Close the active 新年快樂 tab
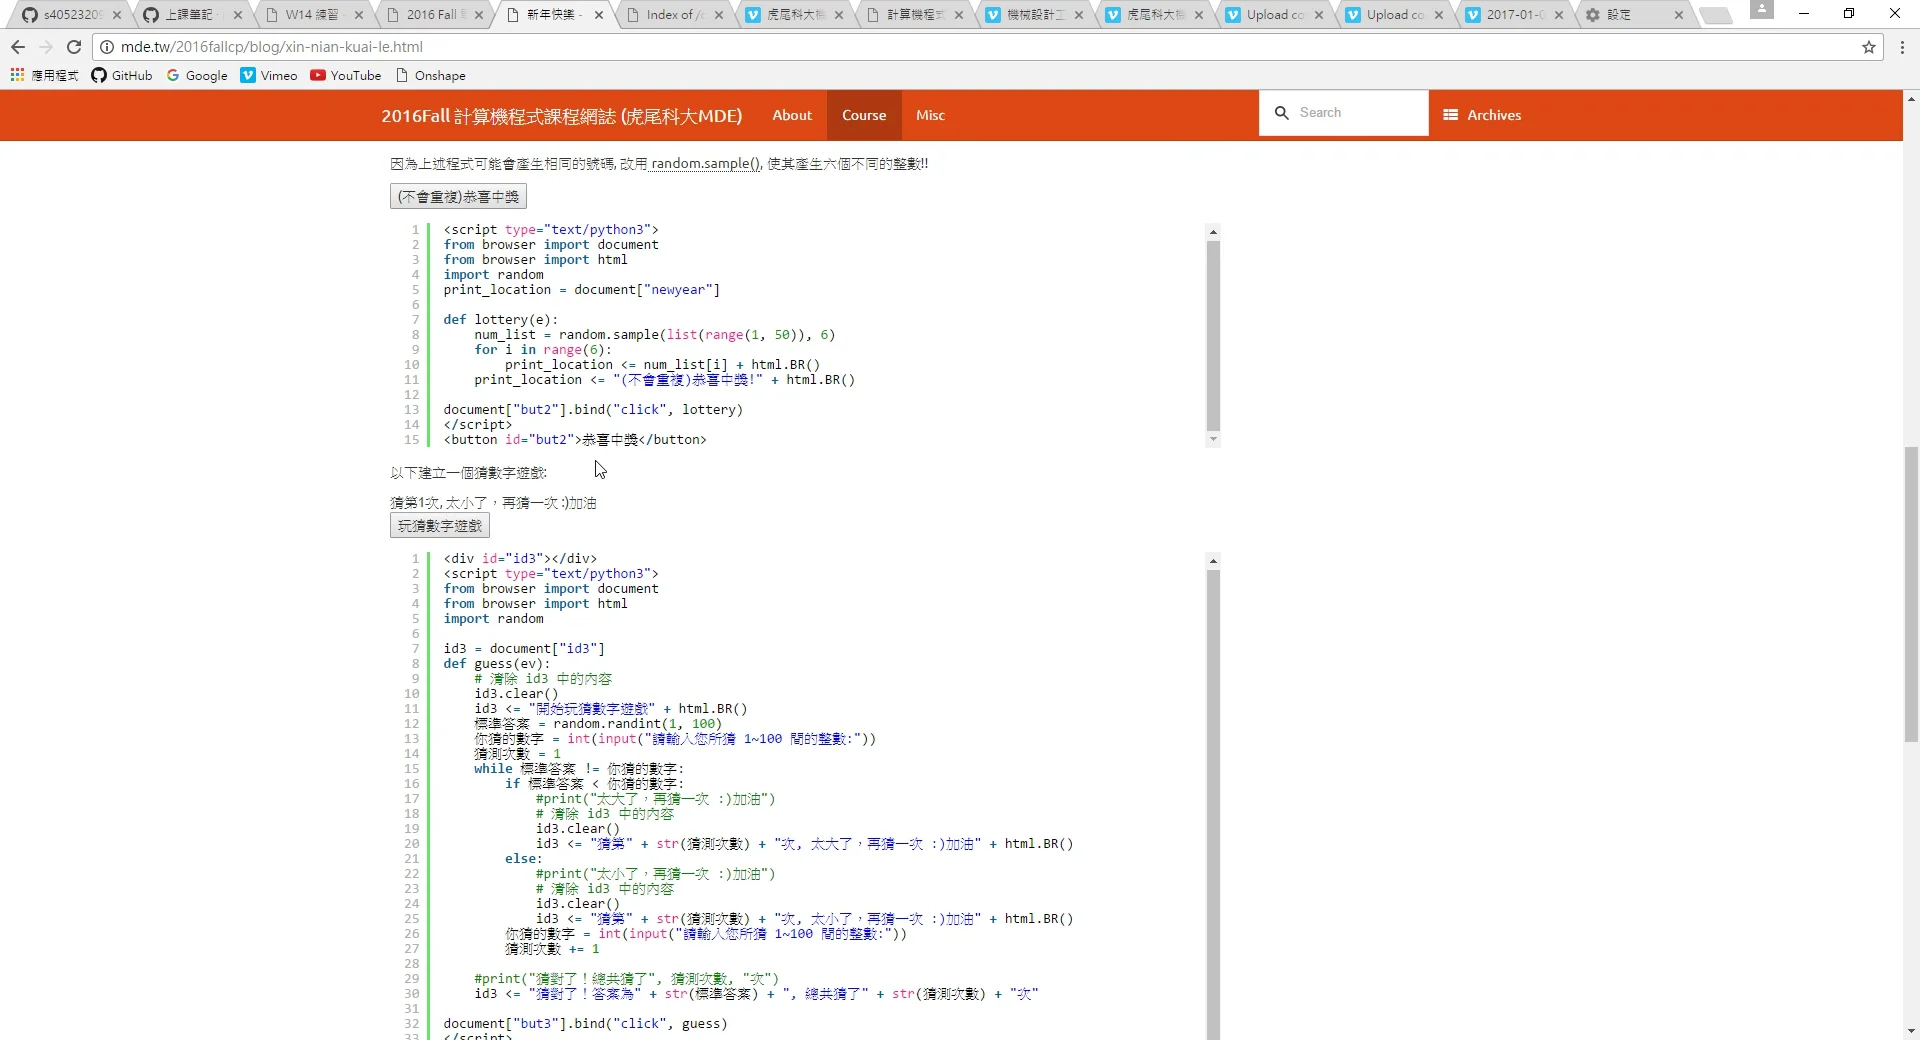1920x1040 pixels. (599, 15)
